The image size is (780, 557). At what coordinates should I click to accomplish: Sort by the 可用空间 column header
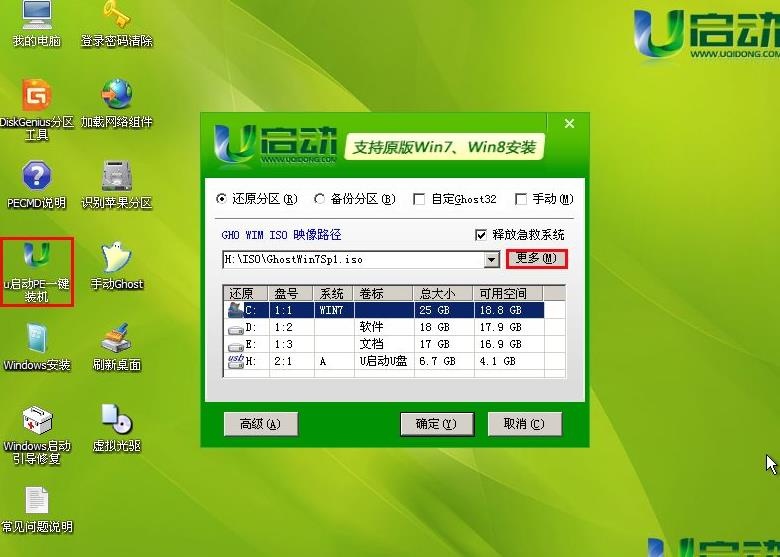click(x=508, y=293)
